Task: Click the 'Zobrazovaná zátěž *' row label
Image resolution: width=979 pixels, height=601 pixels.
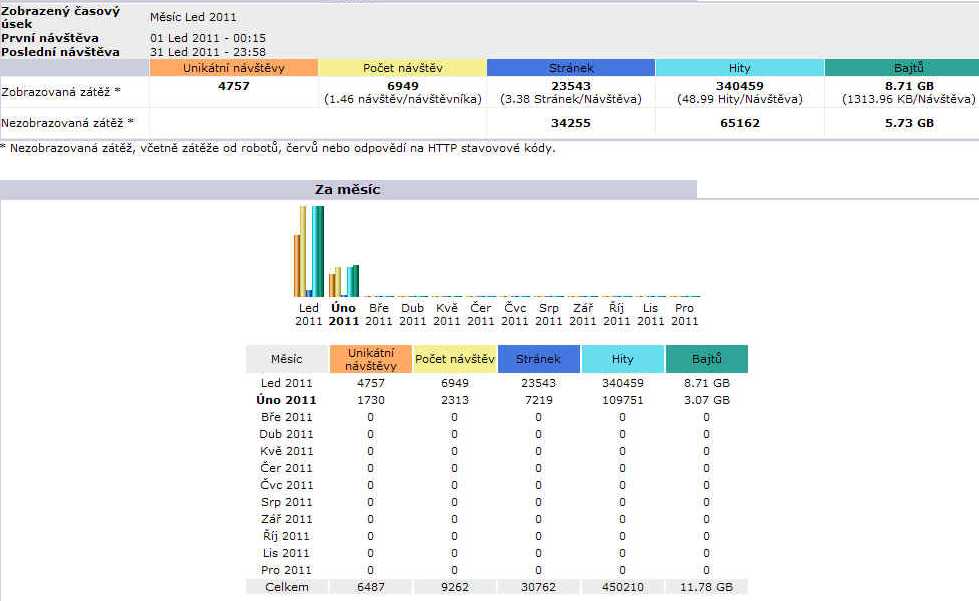Action: tap(61, 92)
